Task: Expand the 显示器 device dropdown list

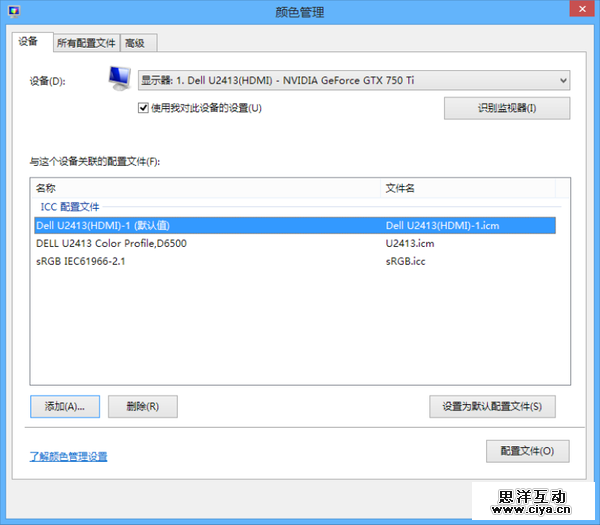Action: coord(563,80)
